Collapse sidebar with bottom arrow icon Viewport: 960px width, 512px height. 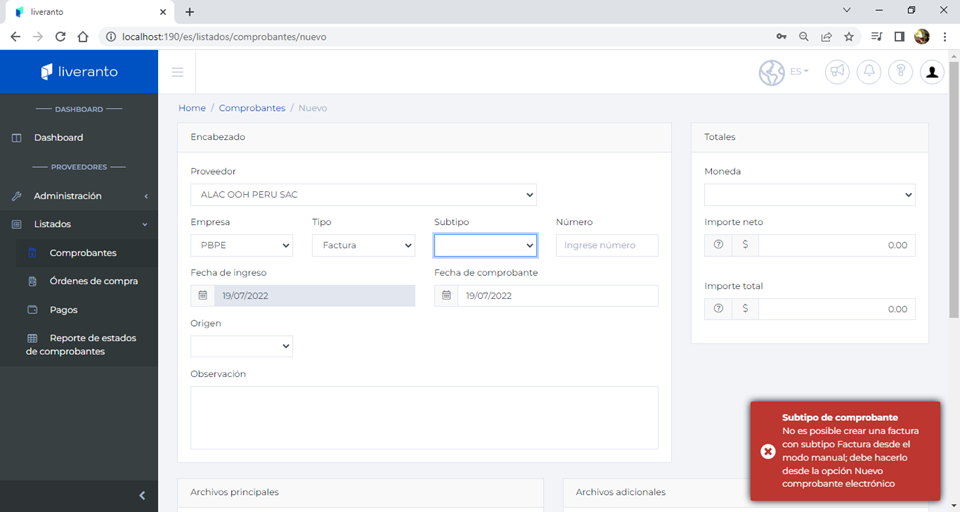coord(142,495)
